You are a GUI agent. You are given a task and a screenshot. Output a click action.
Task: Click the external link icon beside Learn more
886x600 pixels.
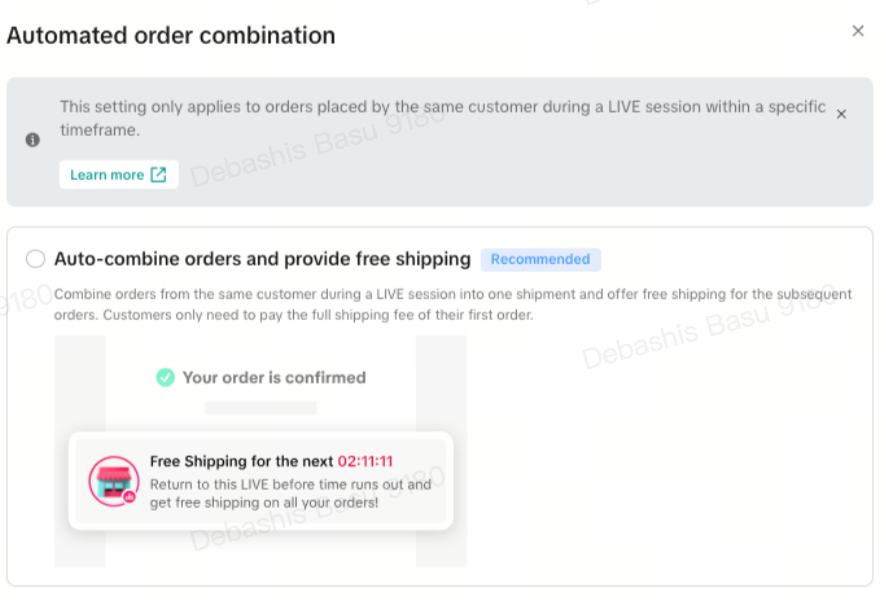coord(158,175)
